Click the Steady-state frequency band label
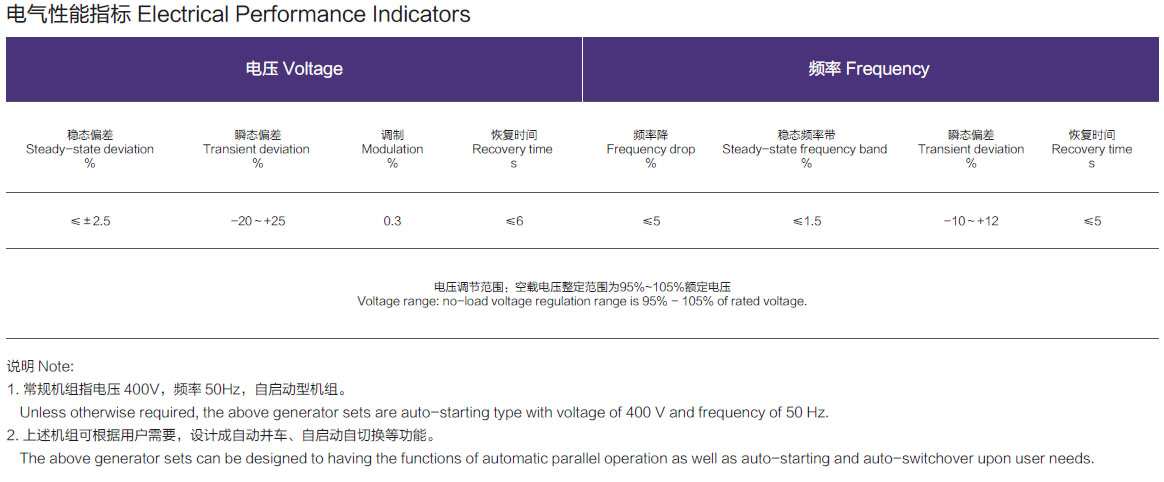Image resolution: width=1164 pixels, height=482 pixels. pos(805,149)
